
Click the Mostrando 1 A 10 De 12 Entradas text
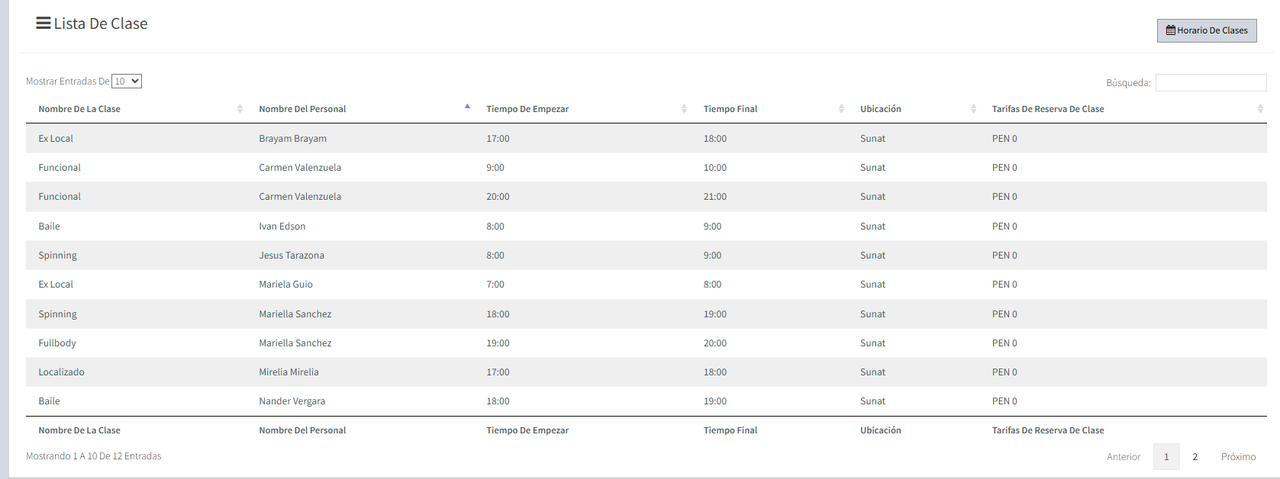coord(93,456)
